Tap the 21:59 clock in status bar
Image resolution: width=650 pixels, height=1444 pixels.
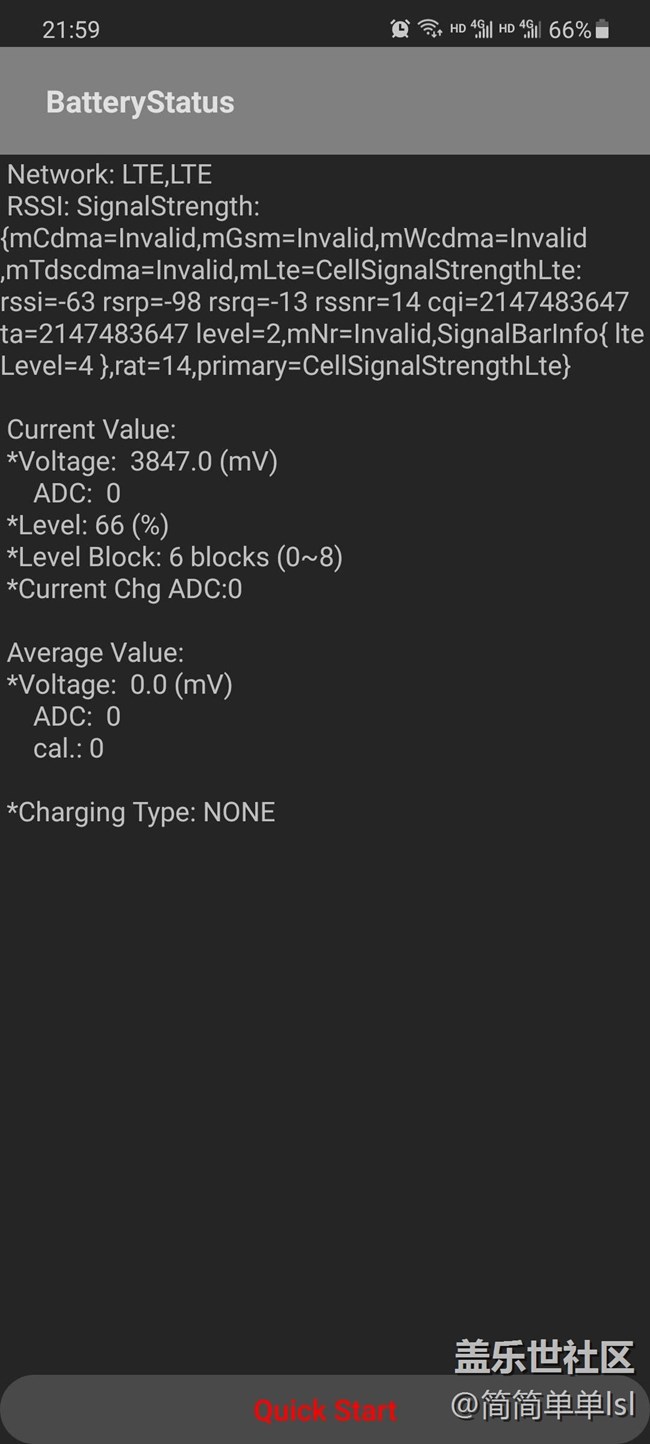click(x=71, y=30)
